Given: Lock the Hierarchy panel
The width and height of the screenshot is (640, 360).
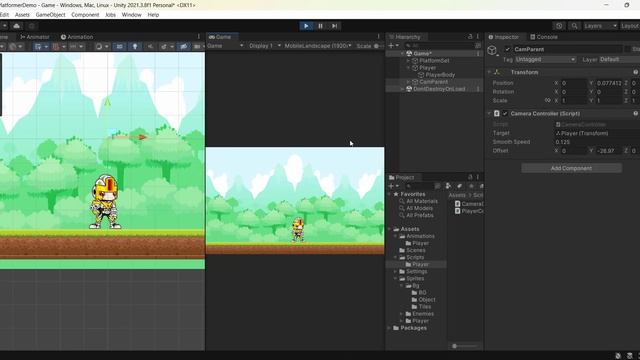Looking at the screenshot, I should (x=470, y=37).
